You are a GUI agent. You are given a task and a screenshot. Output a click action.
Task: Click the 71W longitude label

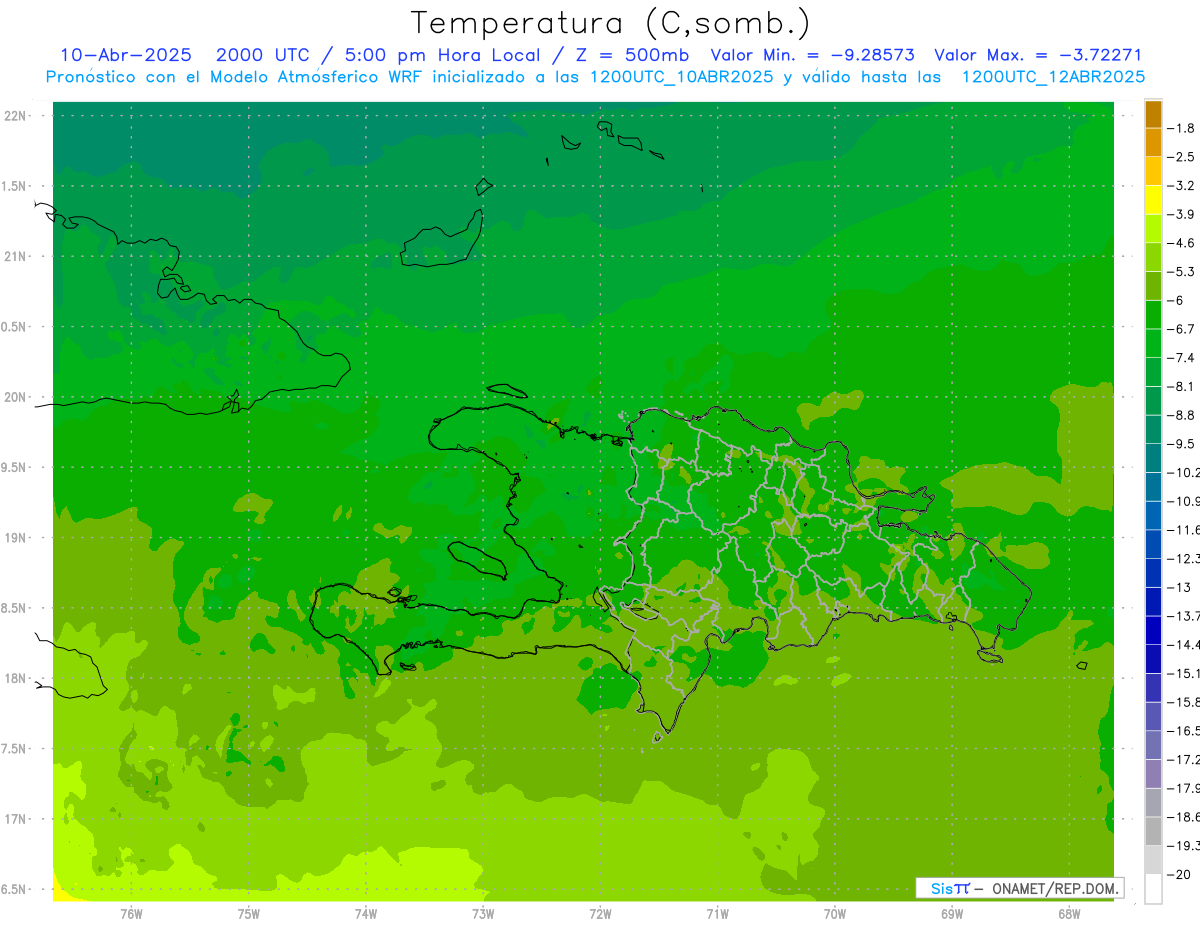[x=717, y=914]
